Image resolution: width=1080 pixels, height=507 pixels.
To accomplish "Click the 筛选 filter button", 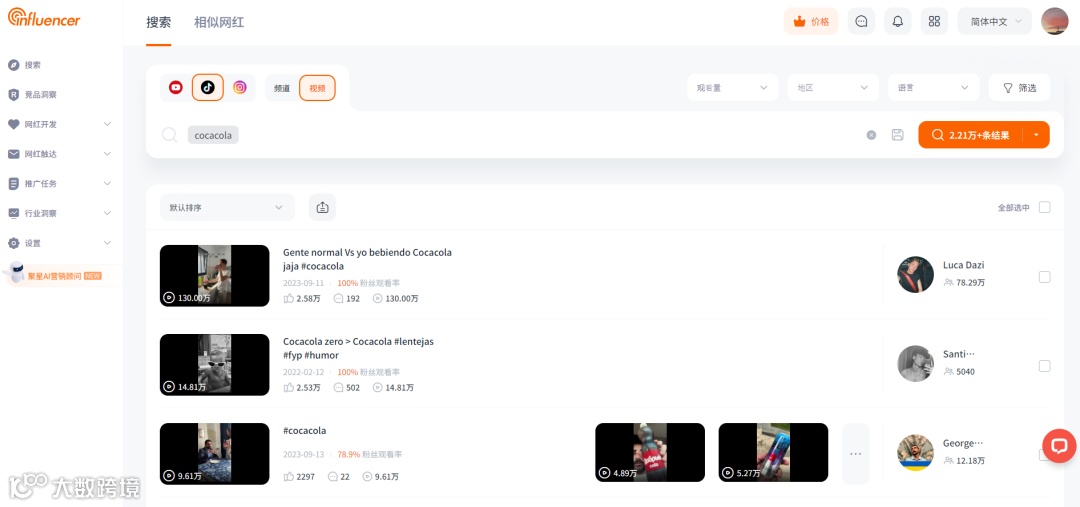I will (1019, 87).
